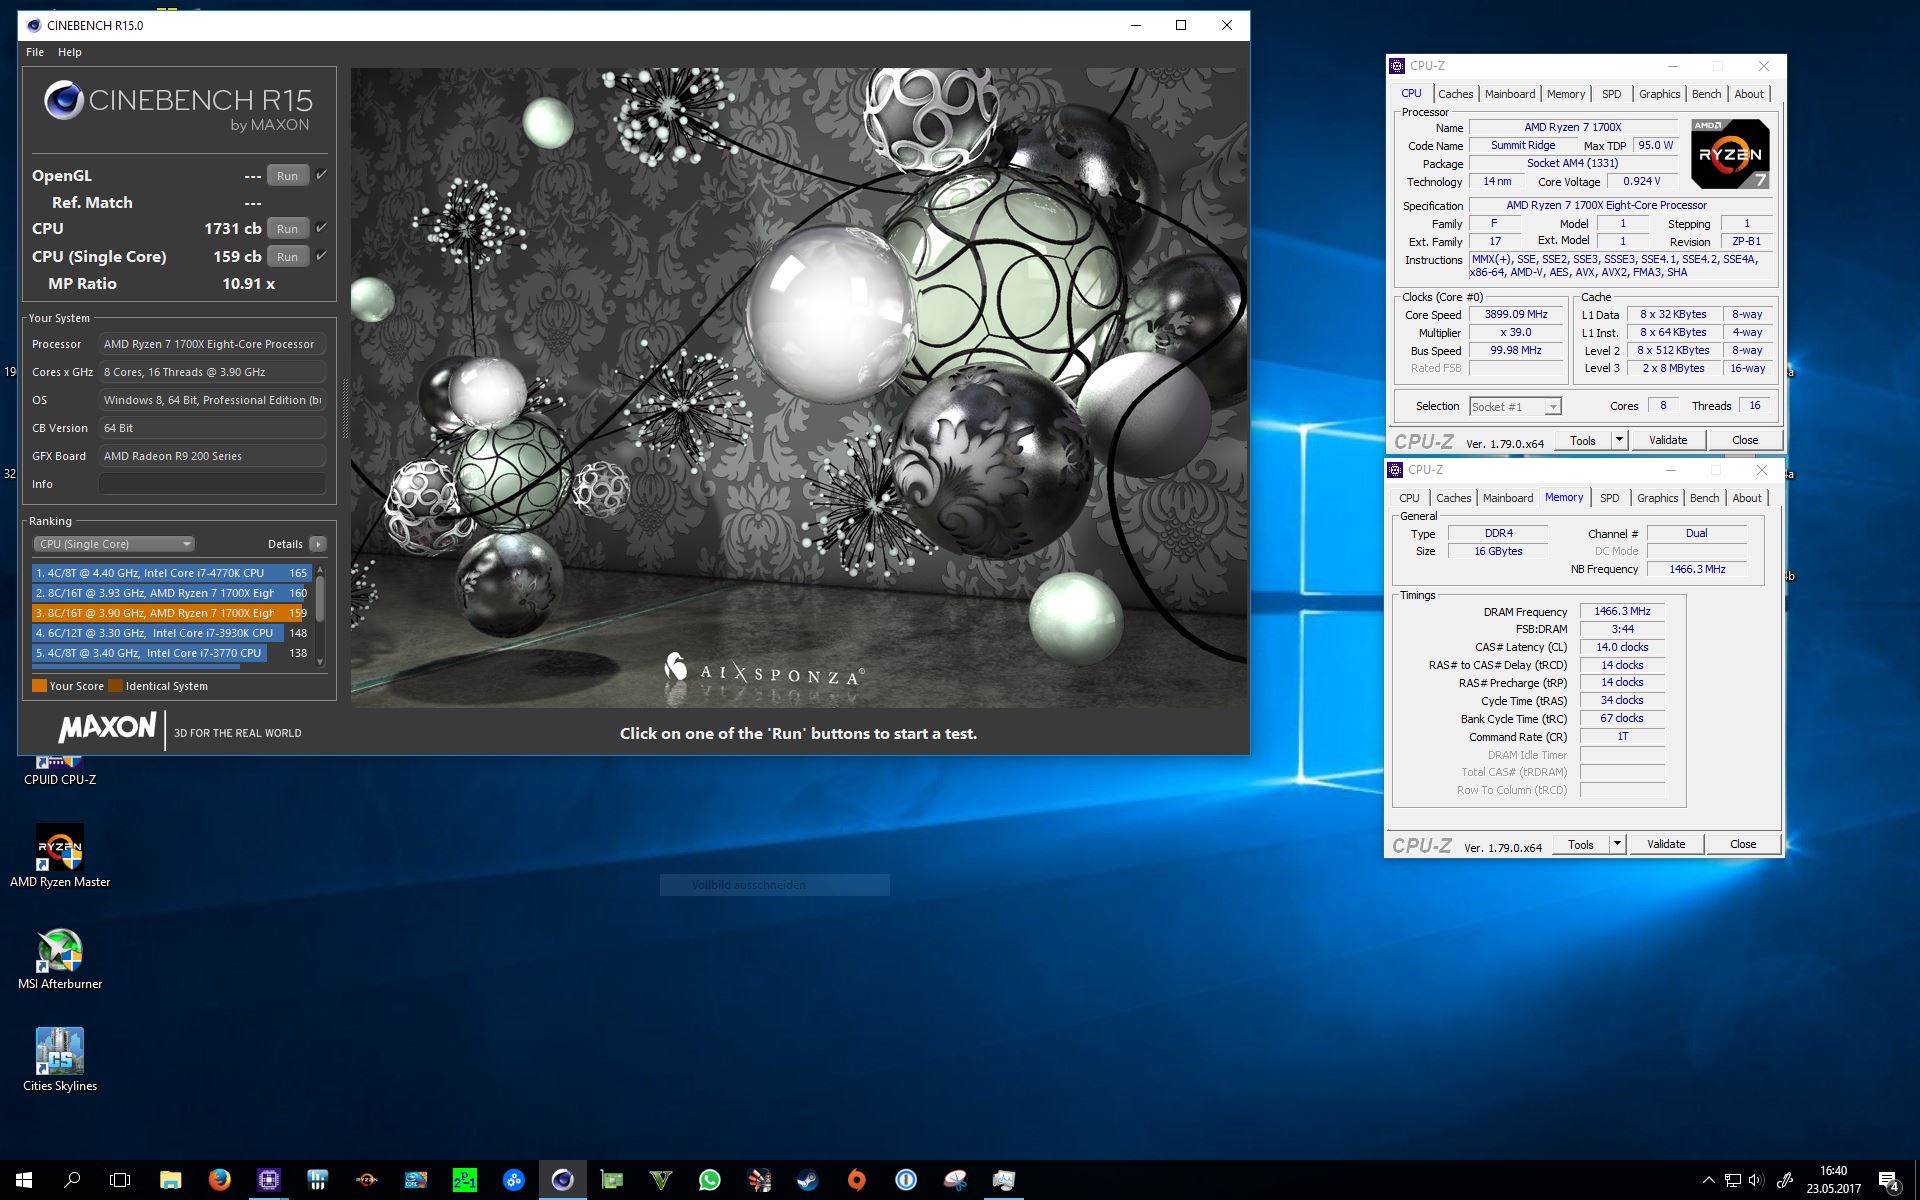Open MSI Afterburner desktop icon
Screen dimensions: 1920x1200
pyautogui.click(x=60, y=951)
